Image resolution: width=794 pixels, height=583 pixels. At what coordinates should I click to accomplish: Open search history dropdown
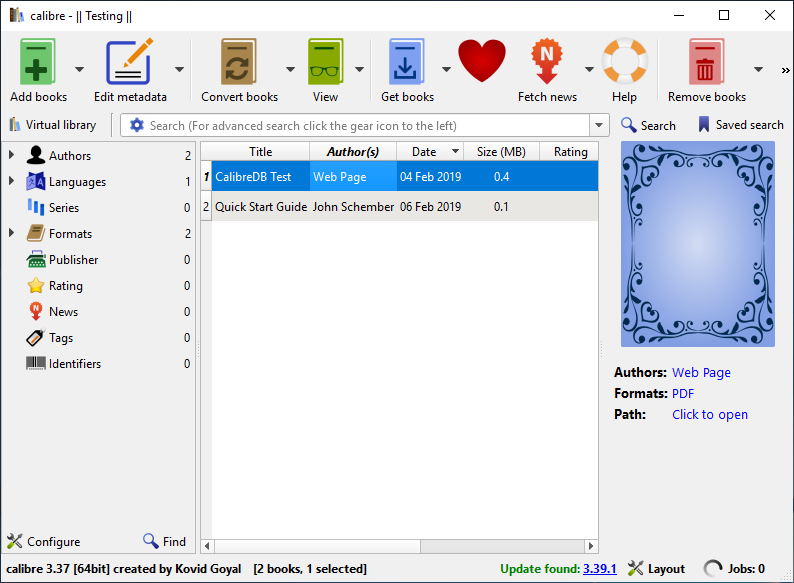click(599, 125)
